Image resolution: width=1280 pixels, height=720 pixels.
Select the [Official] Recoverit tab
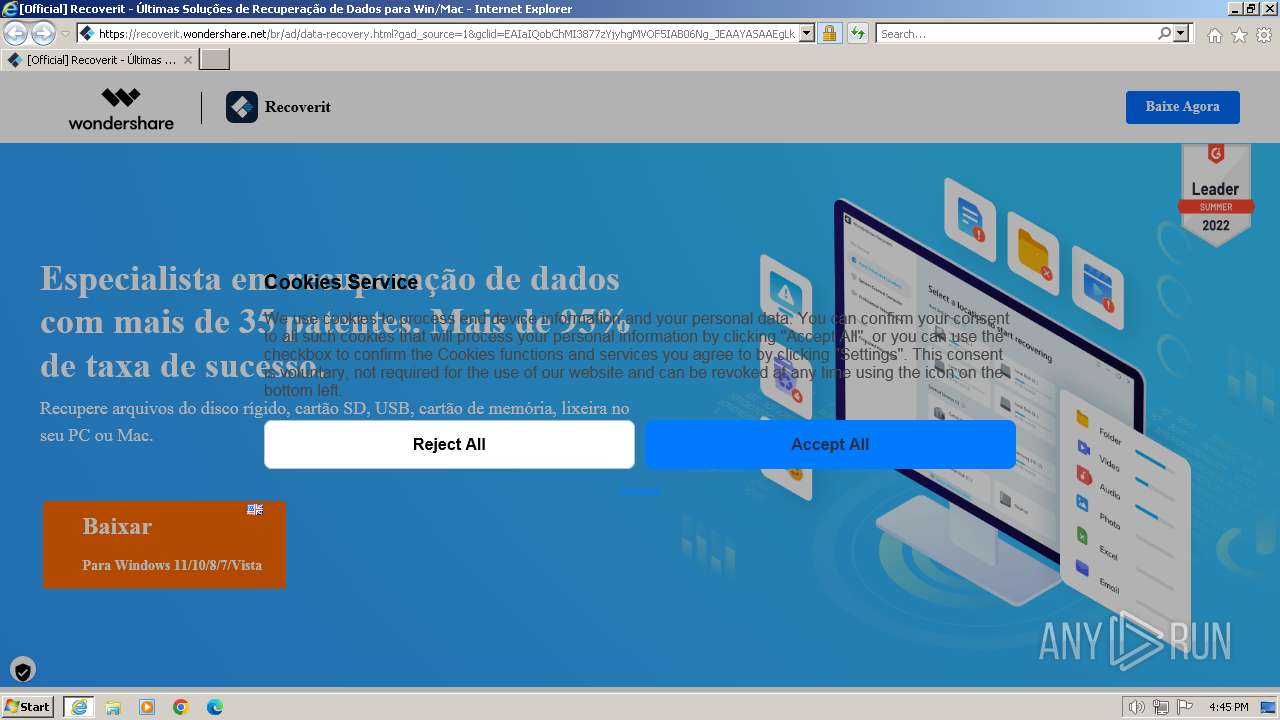coord(99,60)
